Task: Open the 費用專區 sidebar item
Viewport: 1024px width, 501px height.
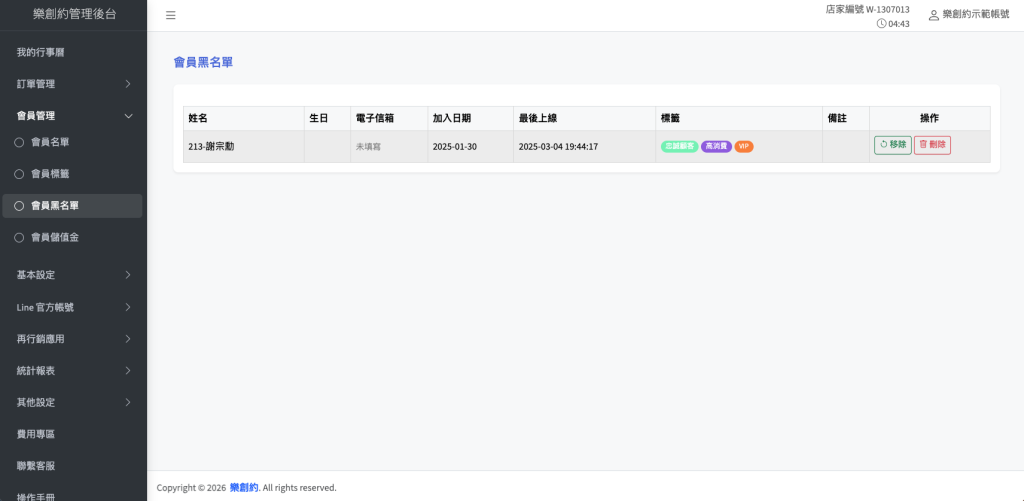Action: pos(36,434)
